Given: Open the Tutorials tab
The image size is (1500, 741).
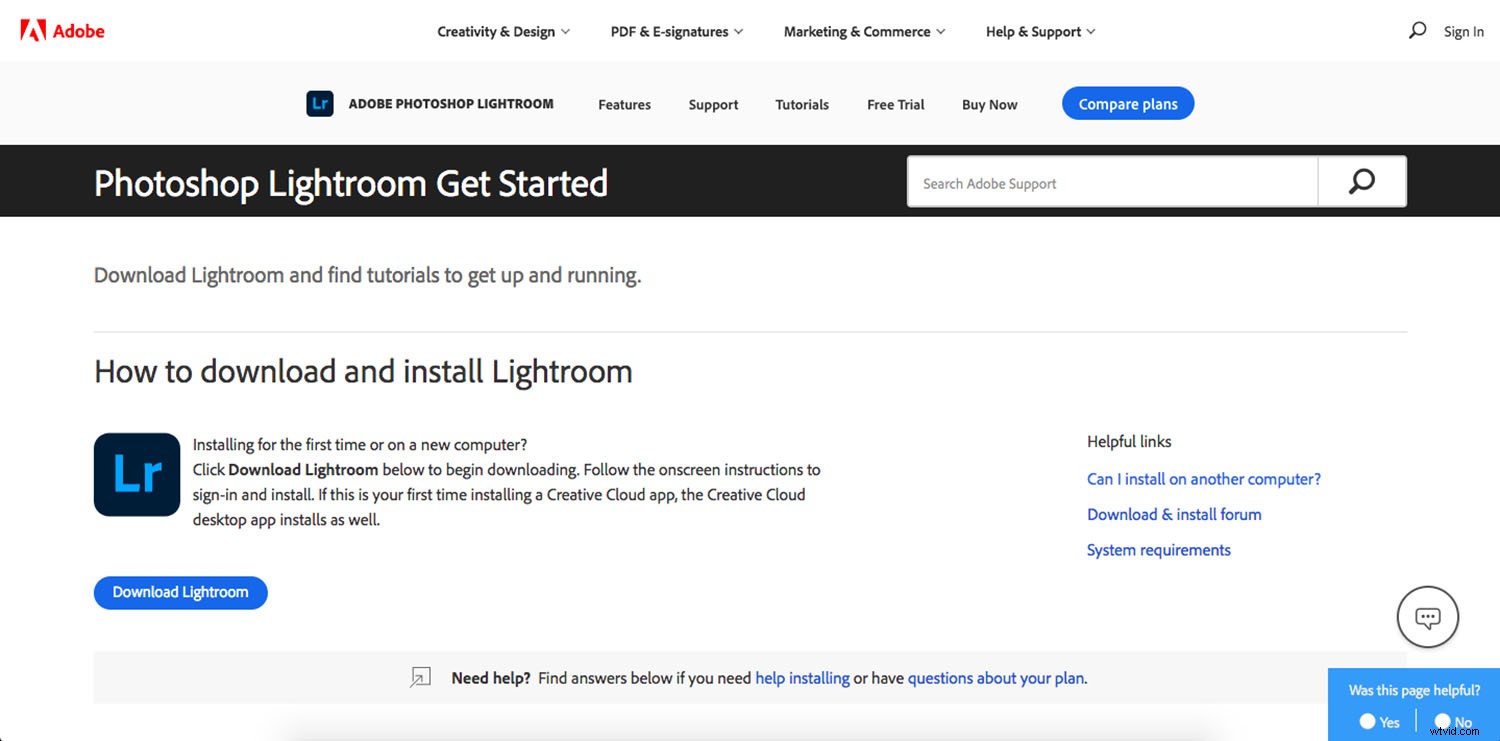Looking at the screenshot, I should [802, 105].
